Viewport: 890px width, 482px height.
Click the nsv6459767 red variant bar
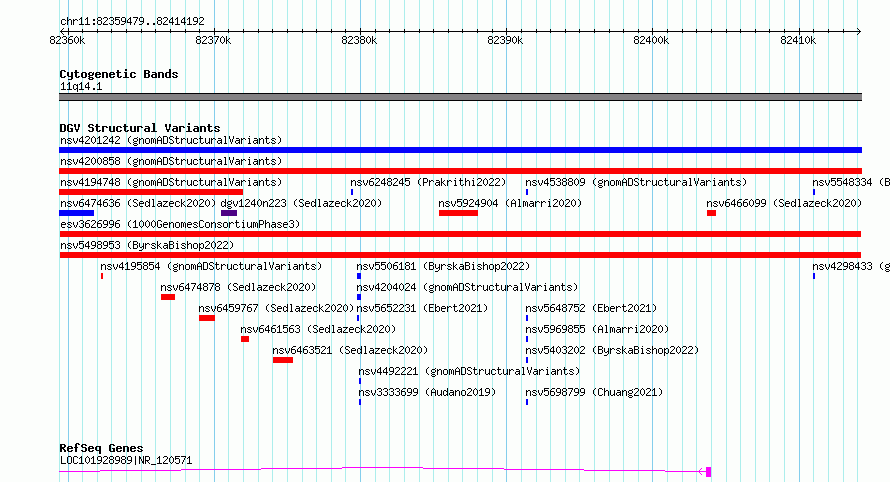[x=207, y=318]
